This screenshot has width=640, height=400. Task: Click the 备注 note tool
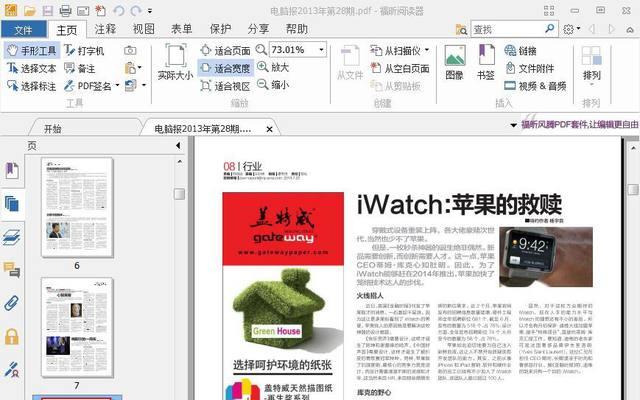point(80,68)
